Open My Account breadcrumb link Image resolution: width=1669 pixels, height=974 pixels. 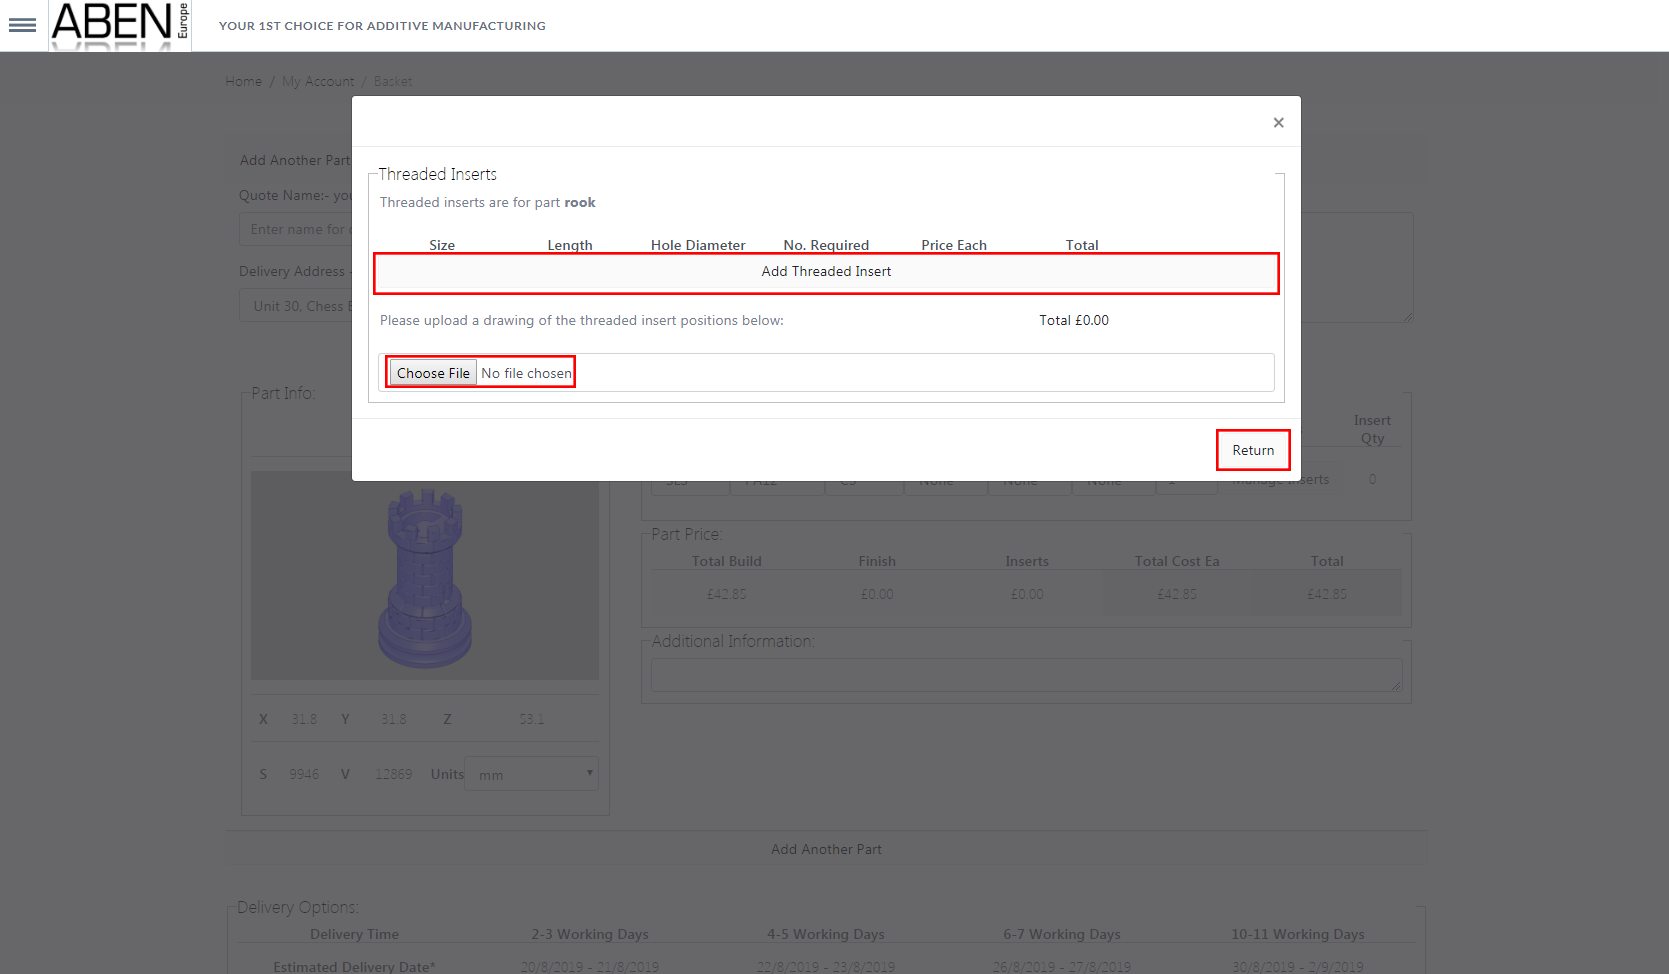318,82
